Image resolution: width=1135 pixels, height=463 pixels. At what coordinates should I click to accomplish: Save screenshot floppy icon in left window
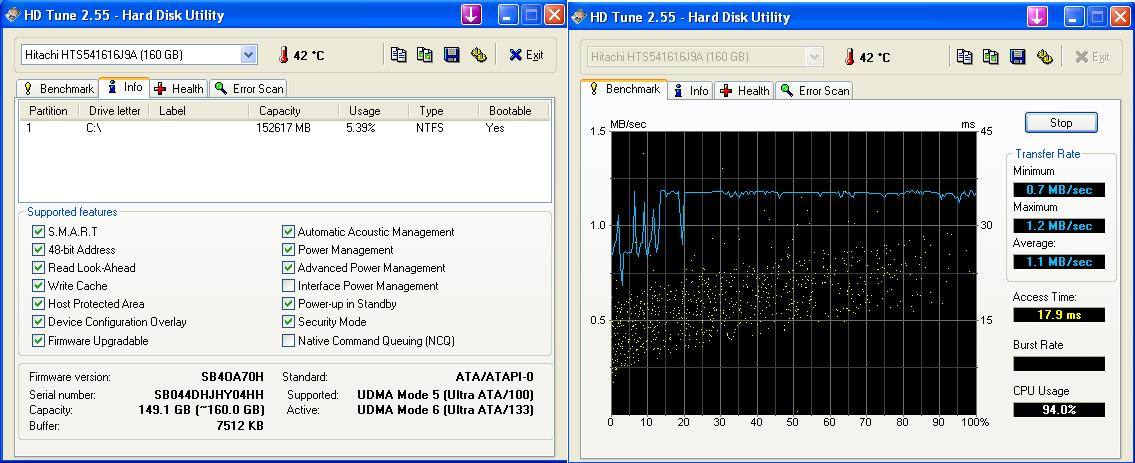pos(452,55)
